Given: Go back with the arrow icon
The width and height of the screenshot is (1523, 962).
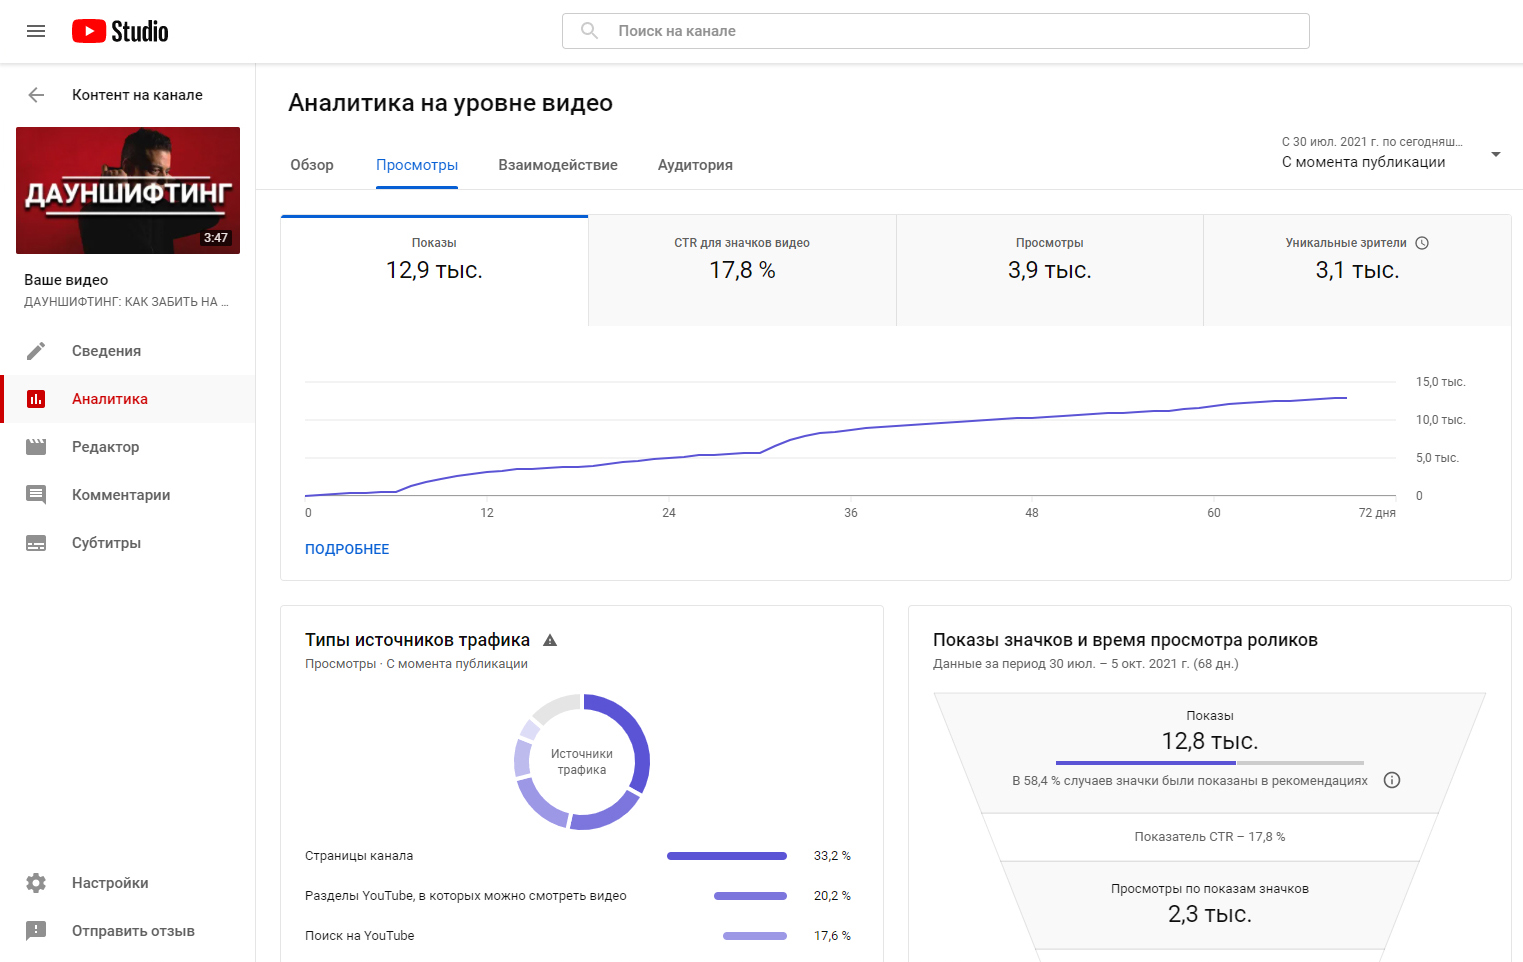Looking at the screenshot, I should click(36, 95).
